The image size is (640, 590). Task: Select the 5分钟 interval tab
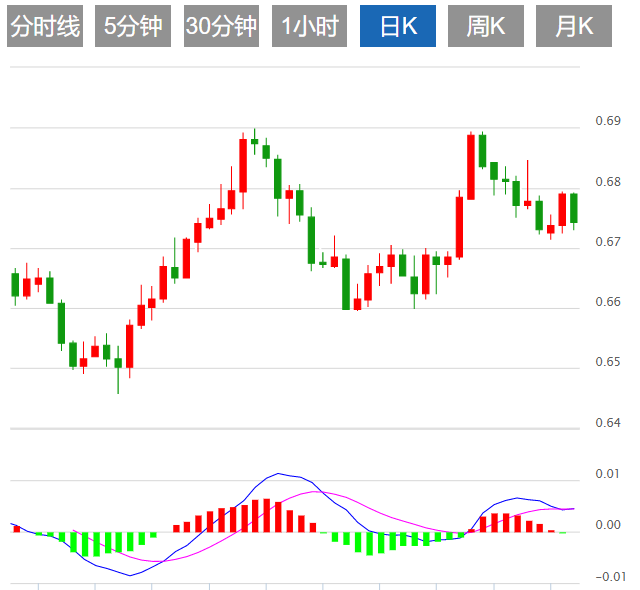click(133, 26)
